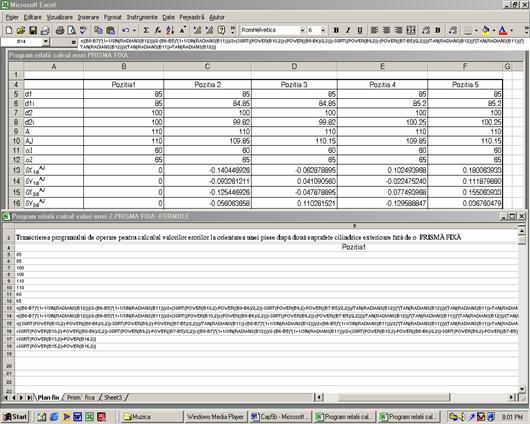
Task: Expand more formatting toolbar buttons chevron
Action: coord(526,30)
